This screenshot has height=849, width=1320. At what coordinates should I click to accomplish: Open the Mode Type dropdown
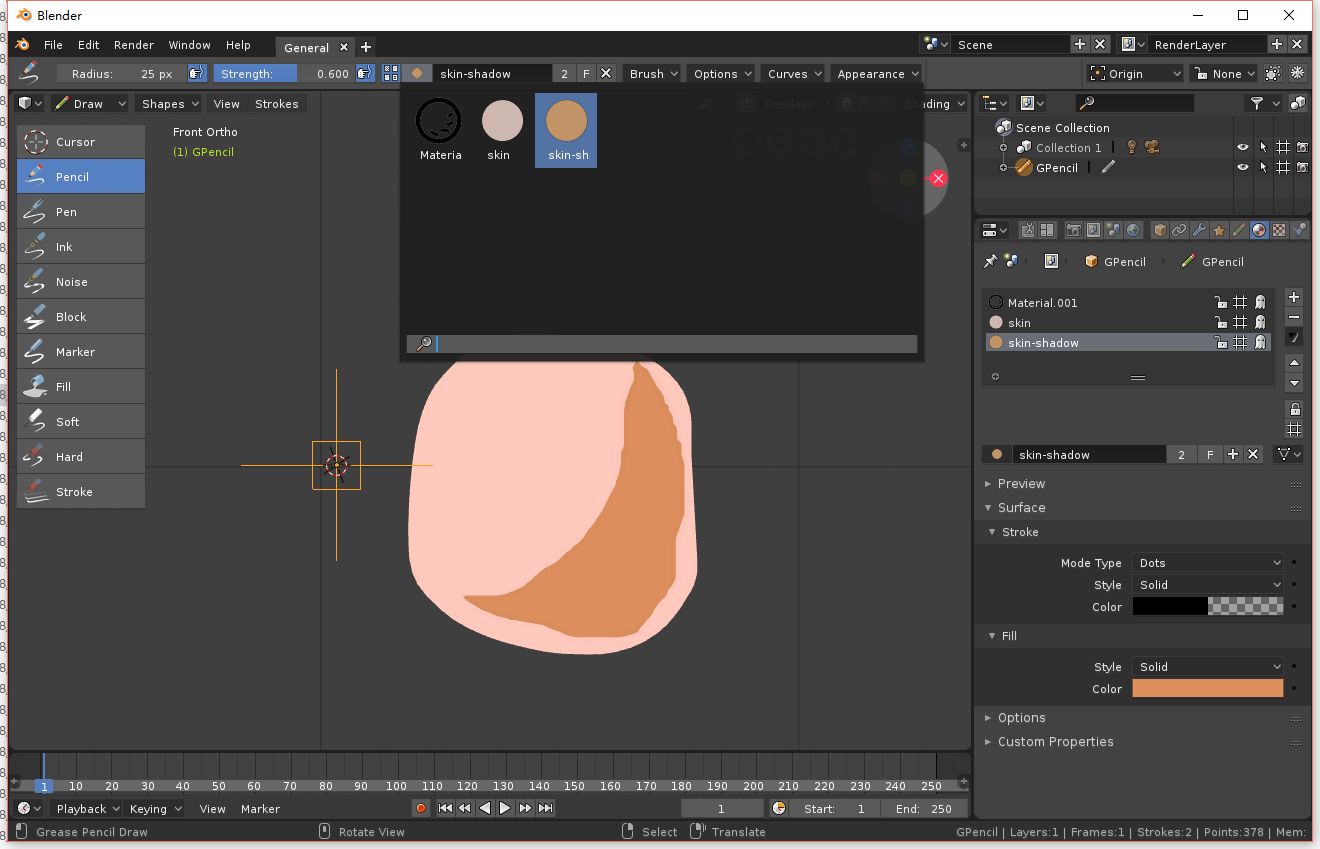click(x=1208, y=563)
